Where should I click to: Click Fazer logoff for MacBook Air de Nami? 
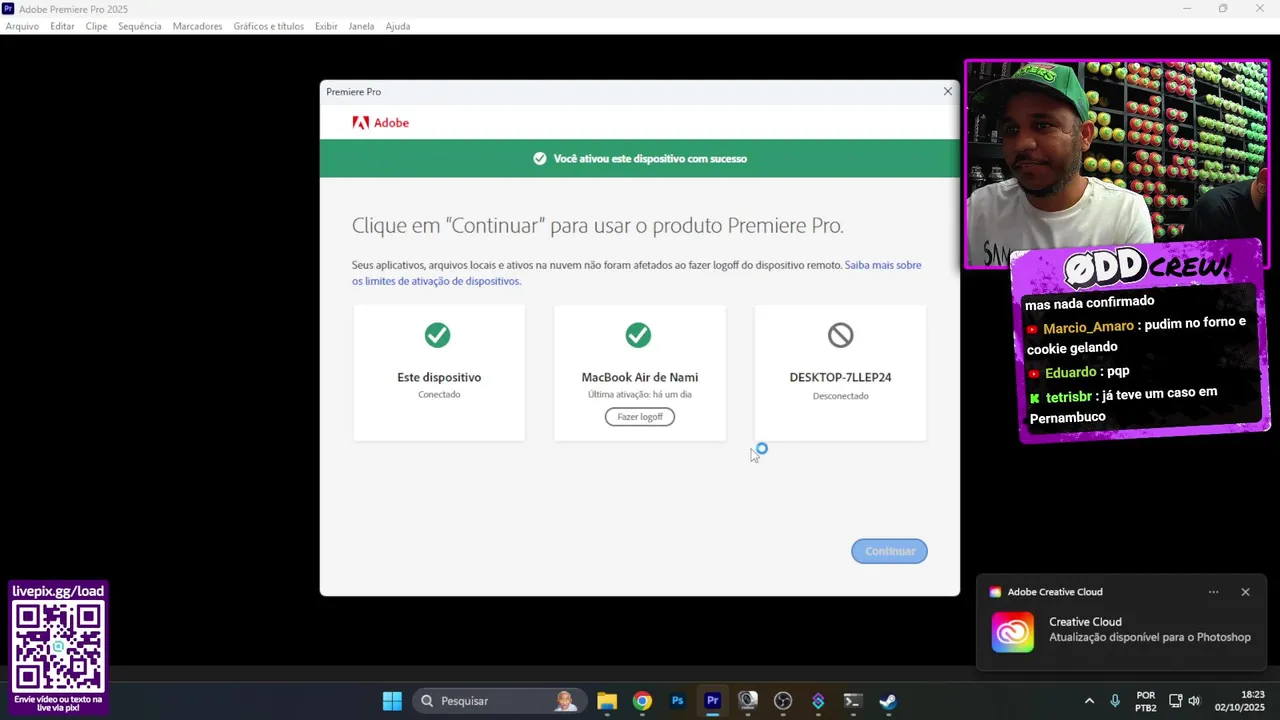click(640, 417)
